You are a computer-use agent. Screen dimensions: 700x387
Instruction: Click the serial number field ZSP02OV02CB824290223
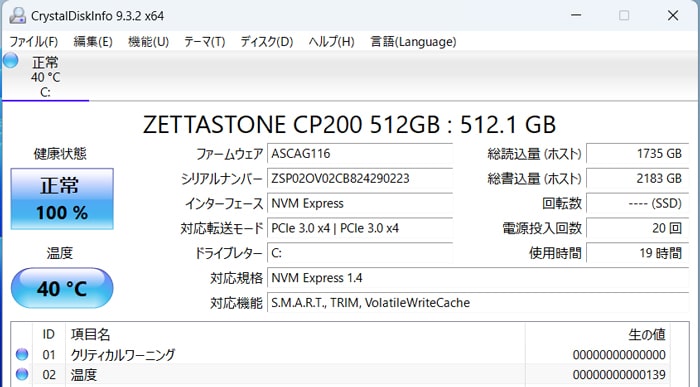click(360, 179)
